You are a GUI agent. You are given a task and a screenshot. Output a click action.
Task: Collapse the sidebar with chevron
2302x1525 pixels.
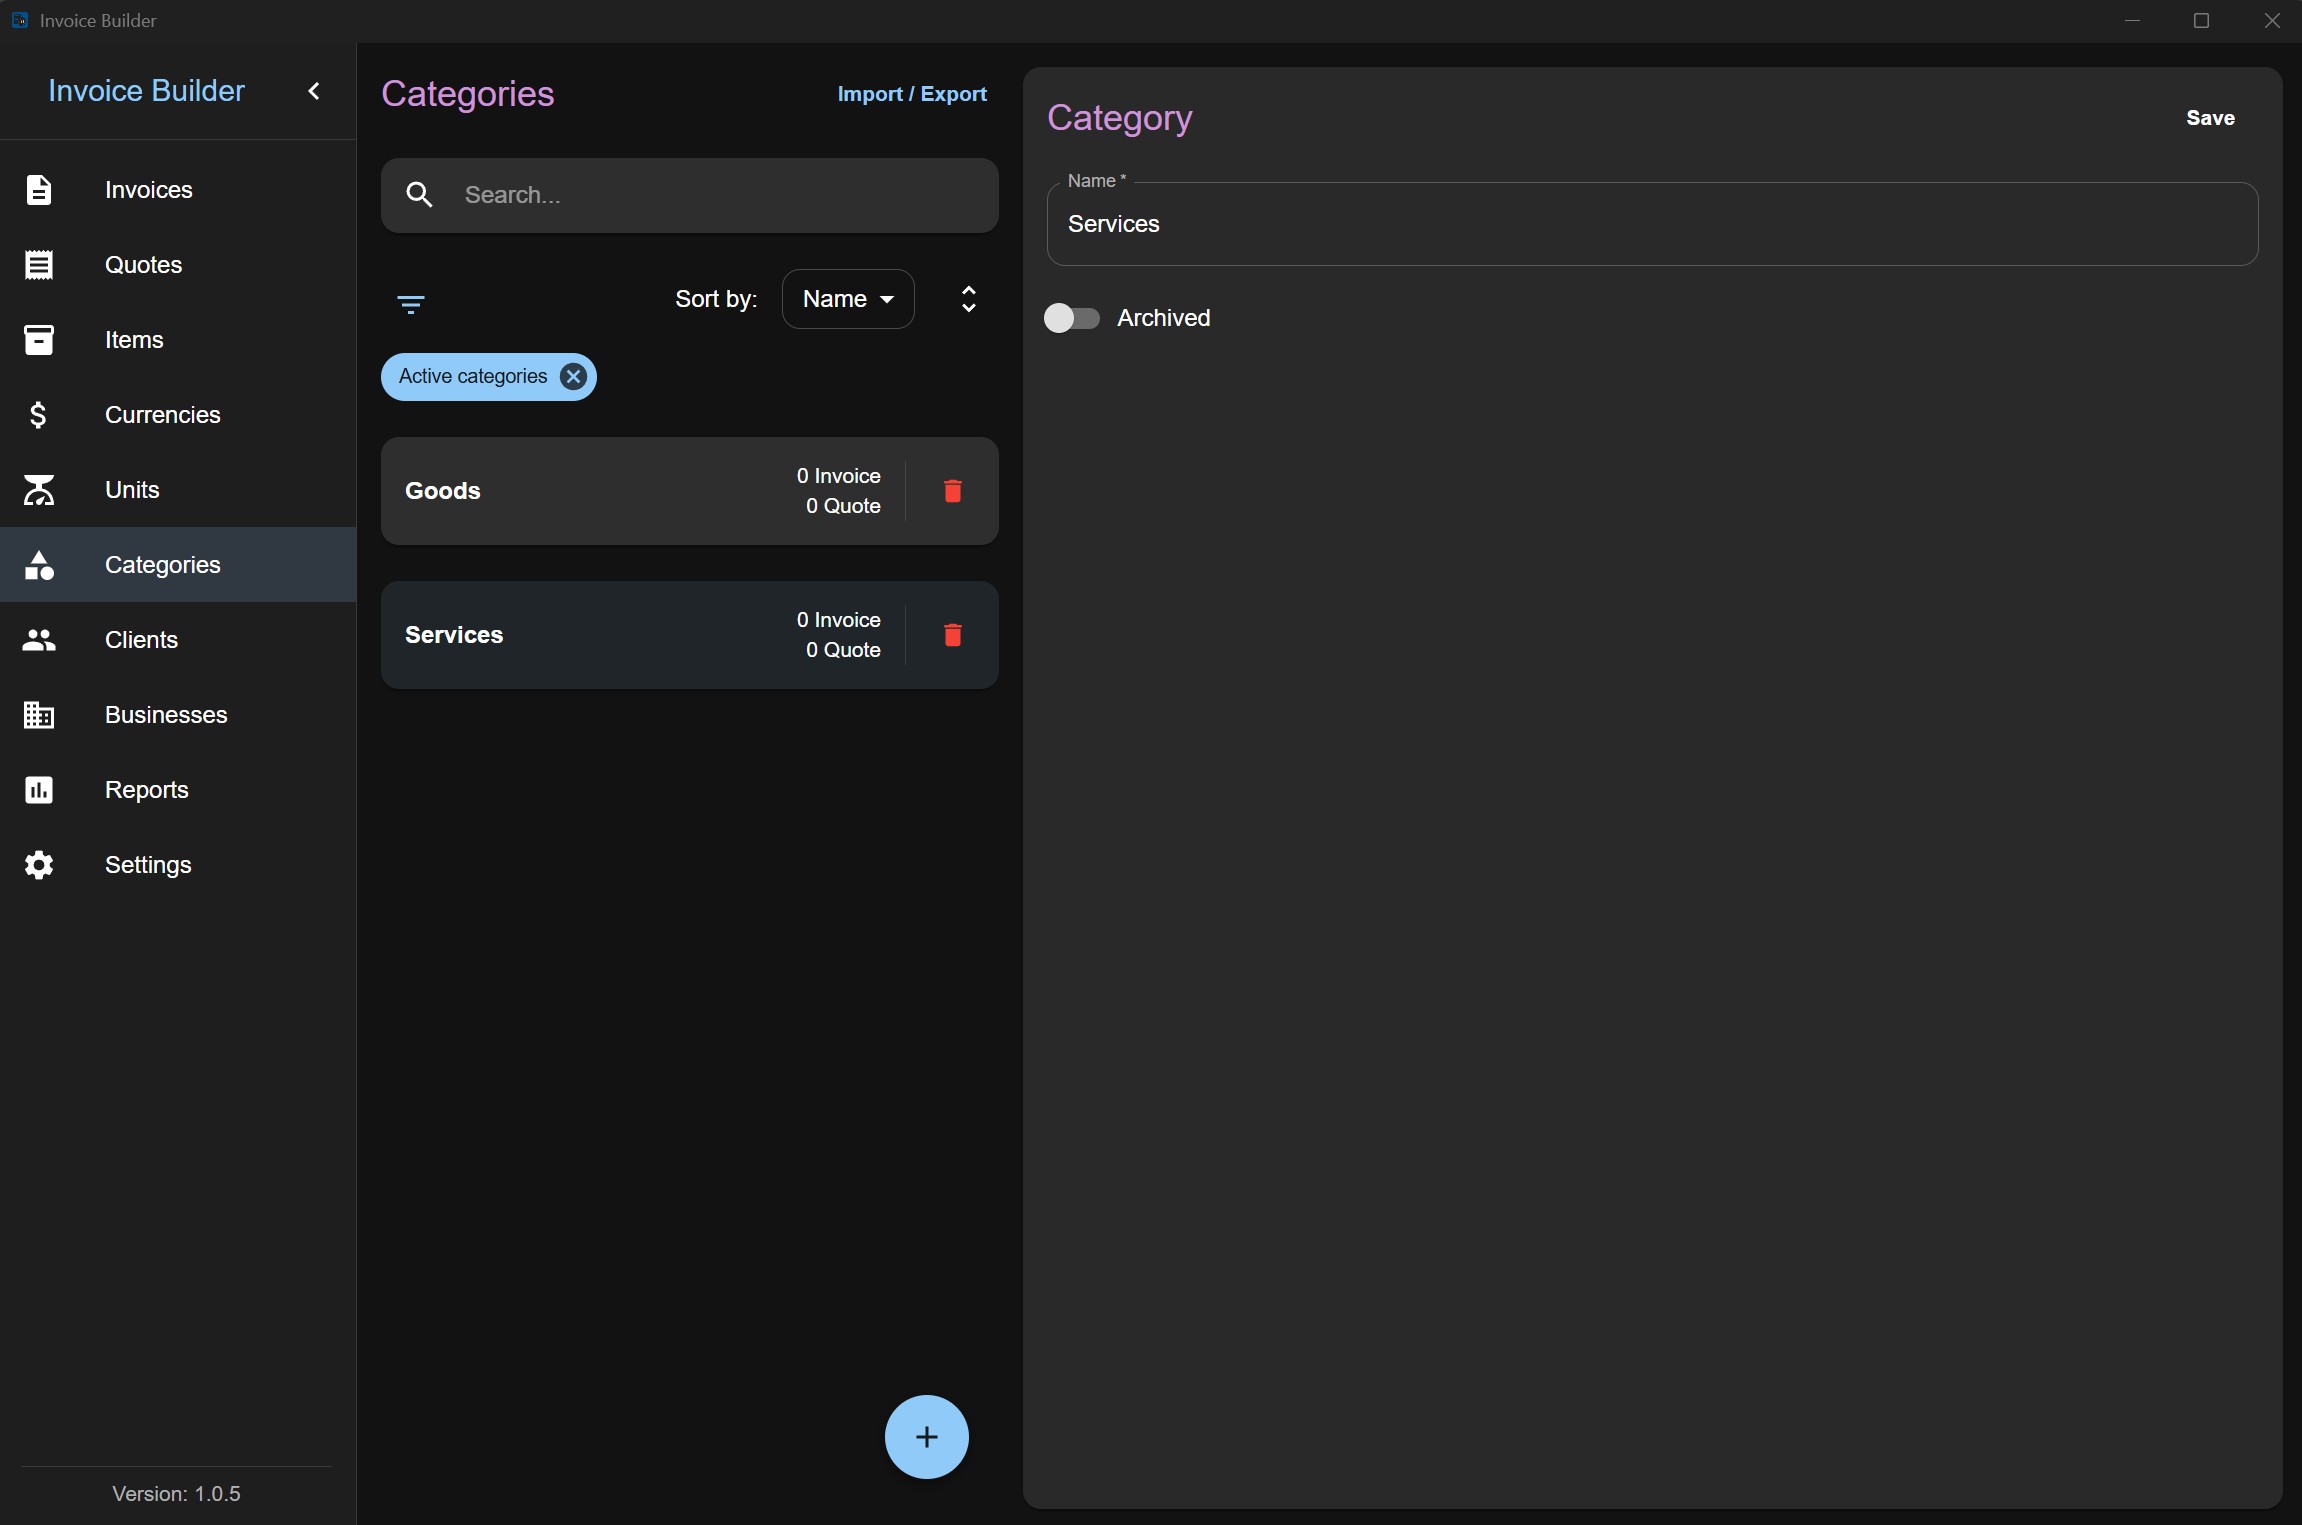[314, 91]
